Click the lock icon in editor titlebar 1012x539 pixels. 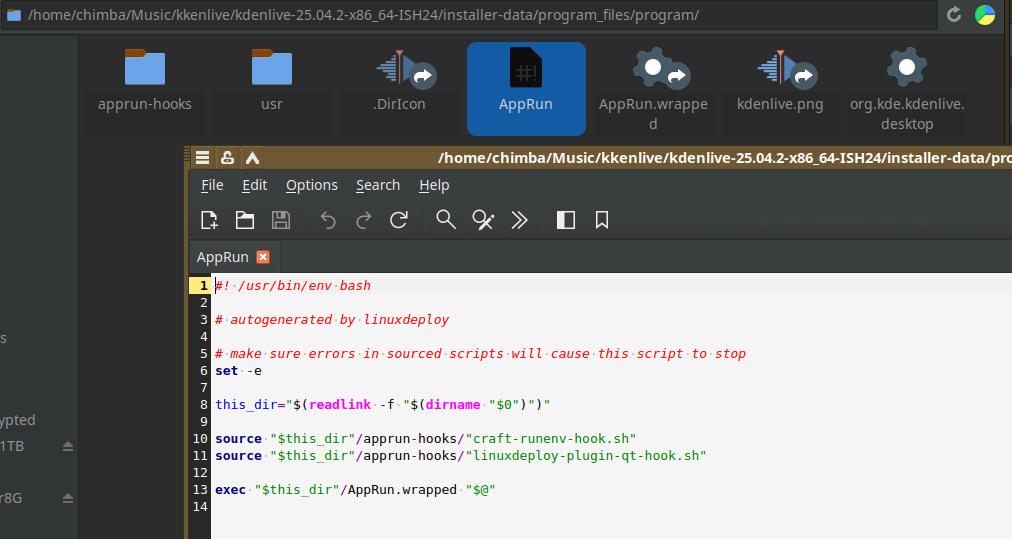(227, 158)
